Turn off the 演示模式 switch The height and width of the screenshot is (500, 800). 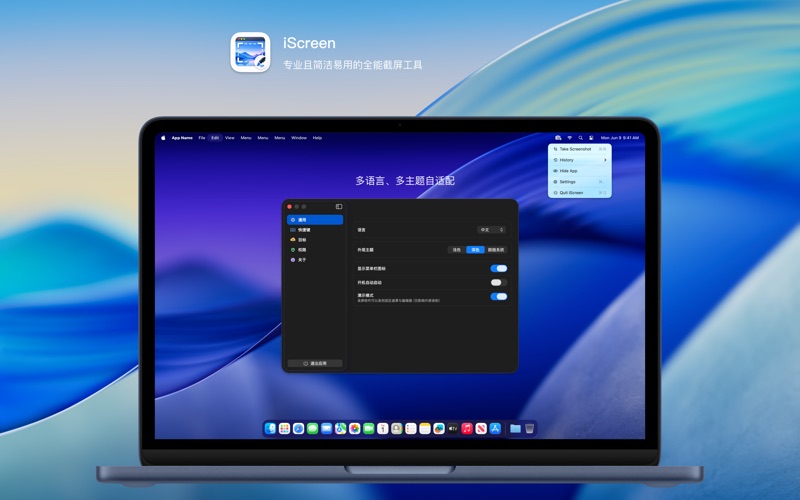tap(498, 296)
